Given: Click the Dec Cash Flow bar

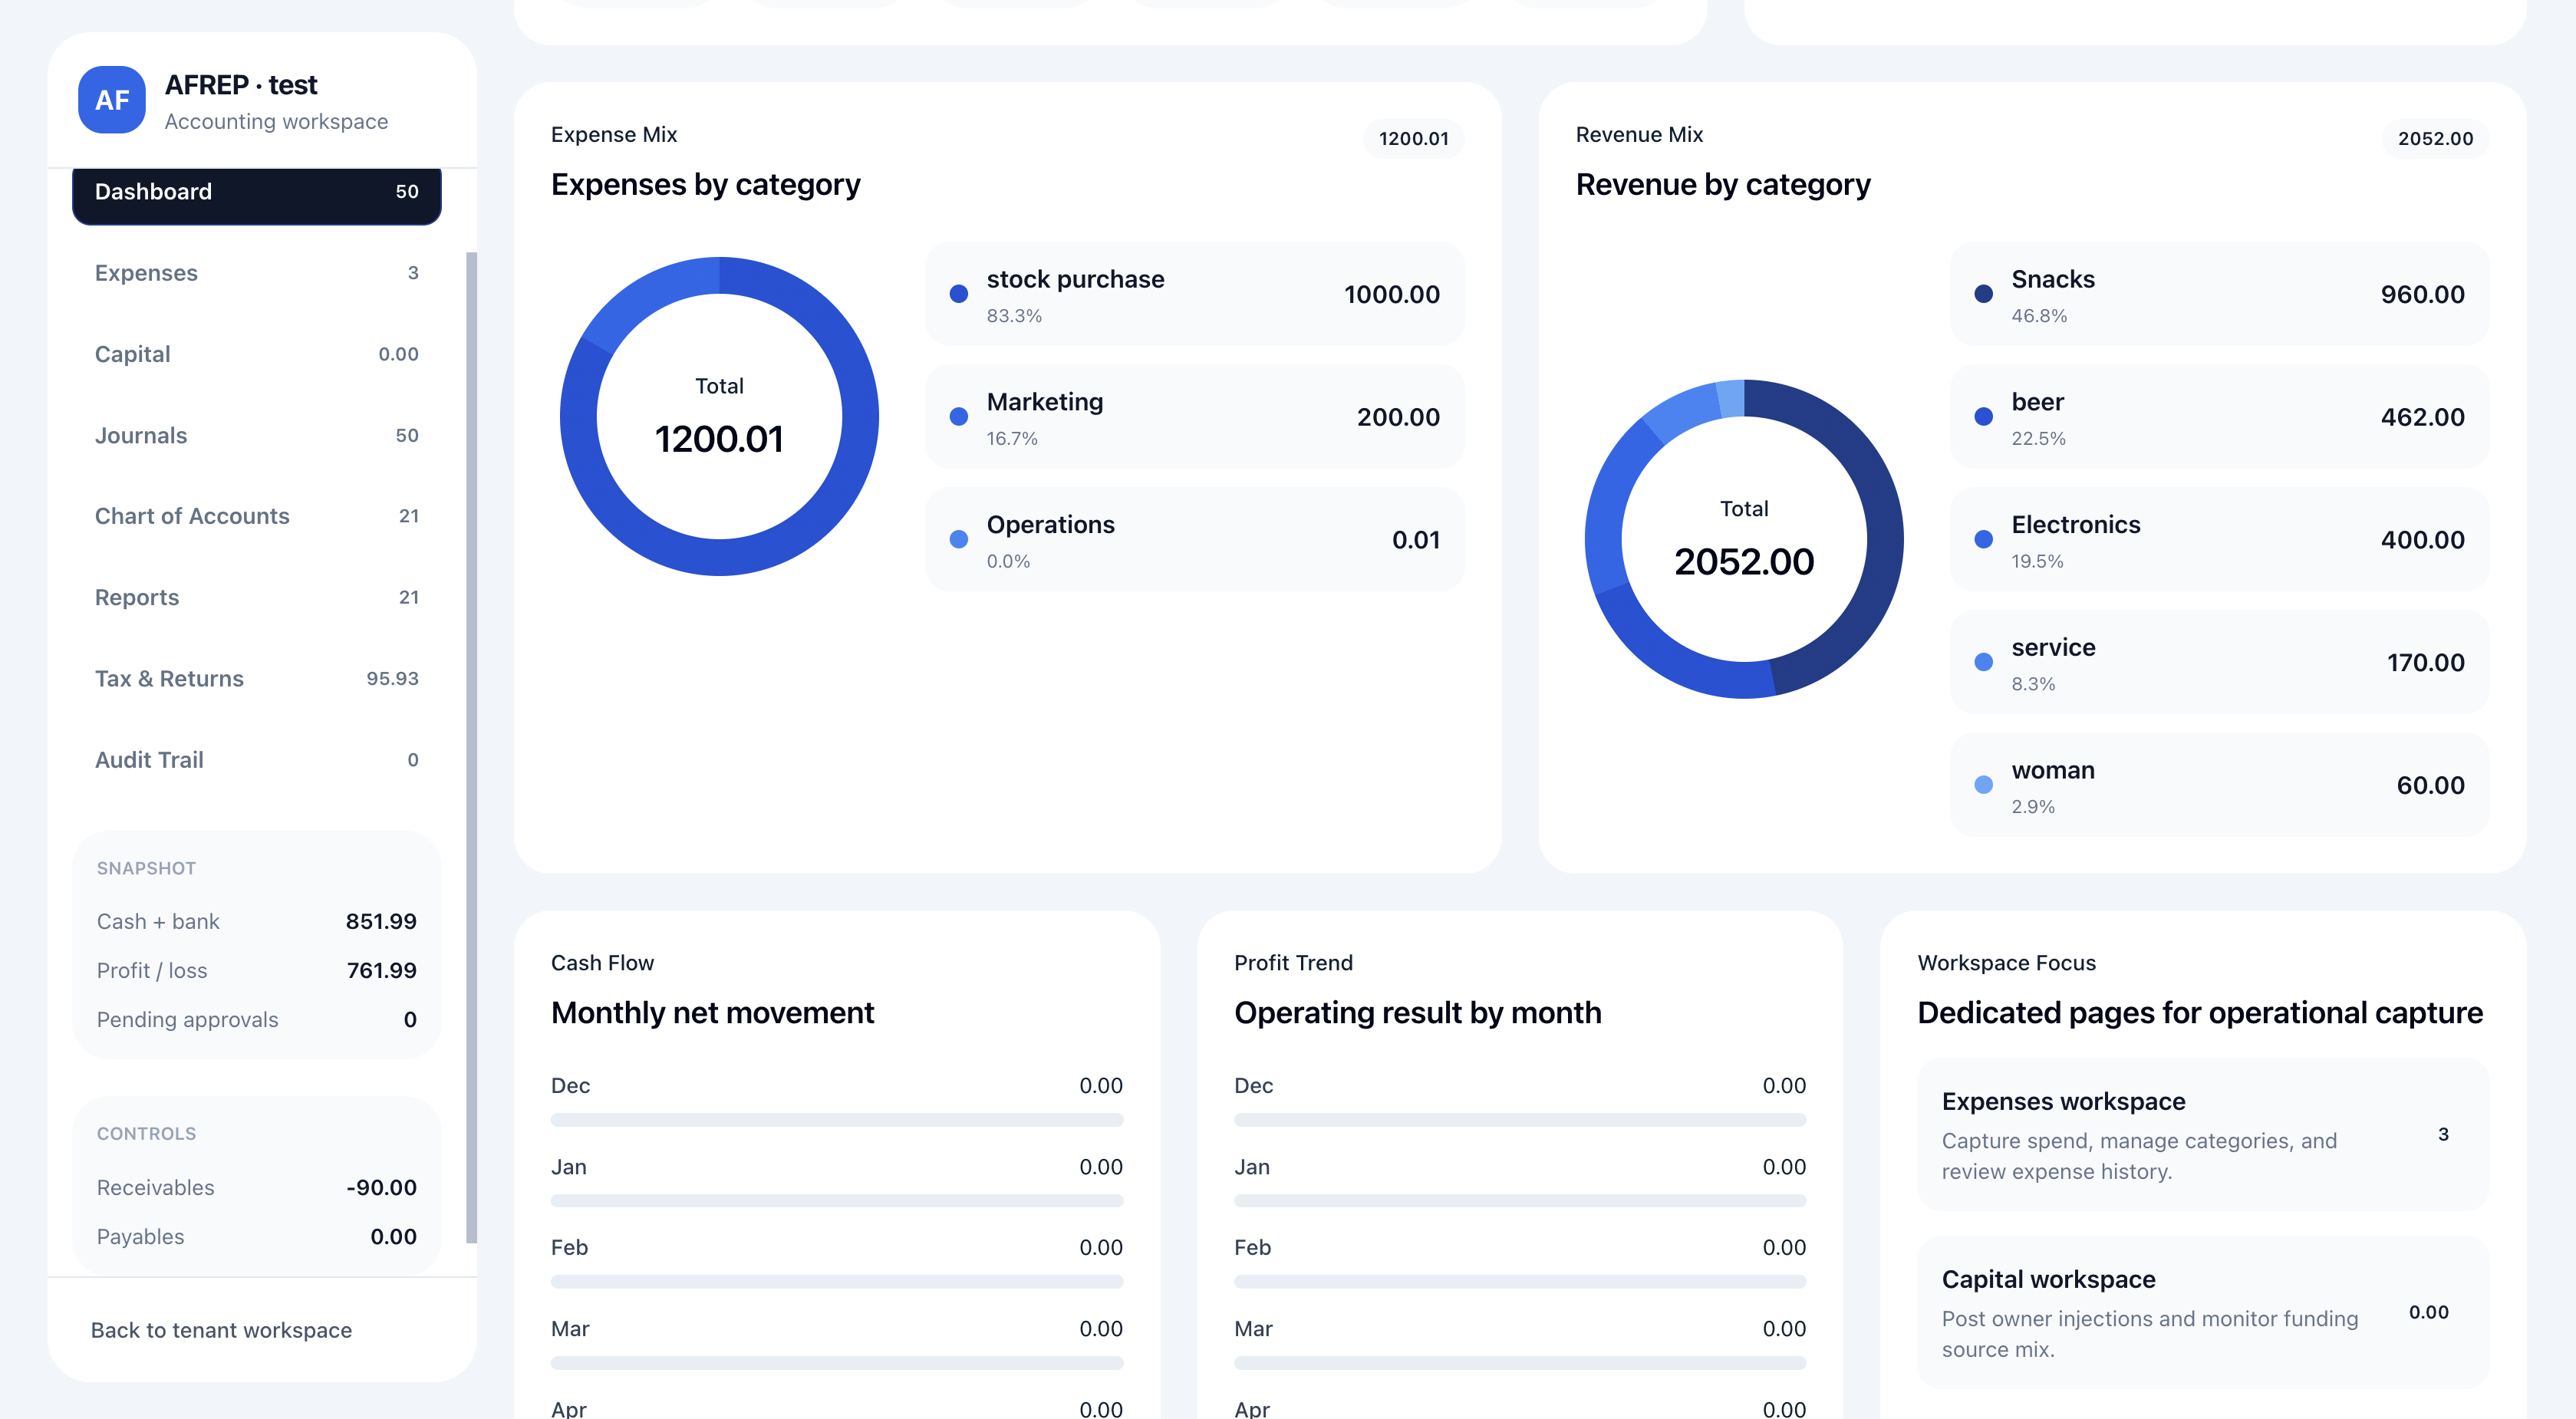Looking at the screenshot, I should (x=837, y=1120).
